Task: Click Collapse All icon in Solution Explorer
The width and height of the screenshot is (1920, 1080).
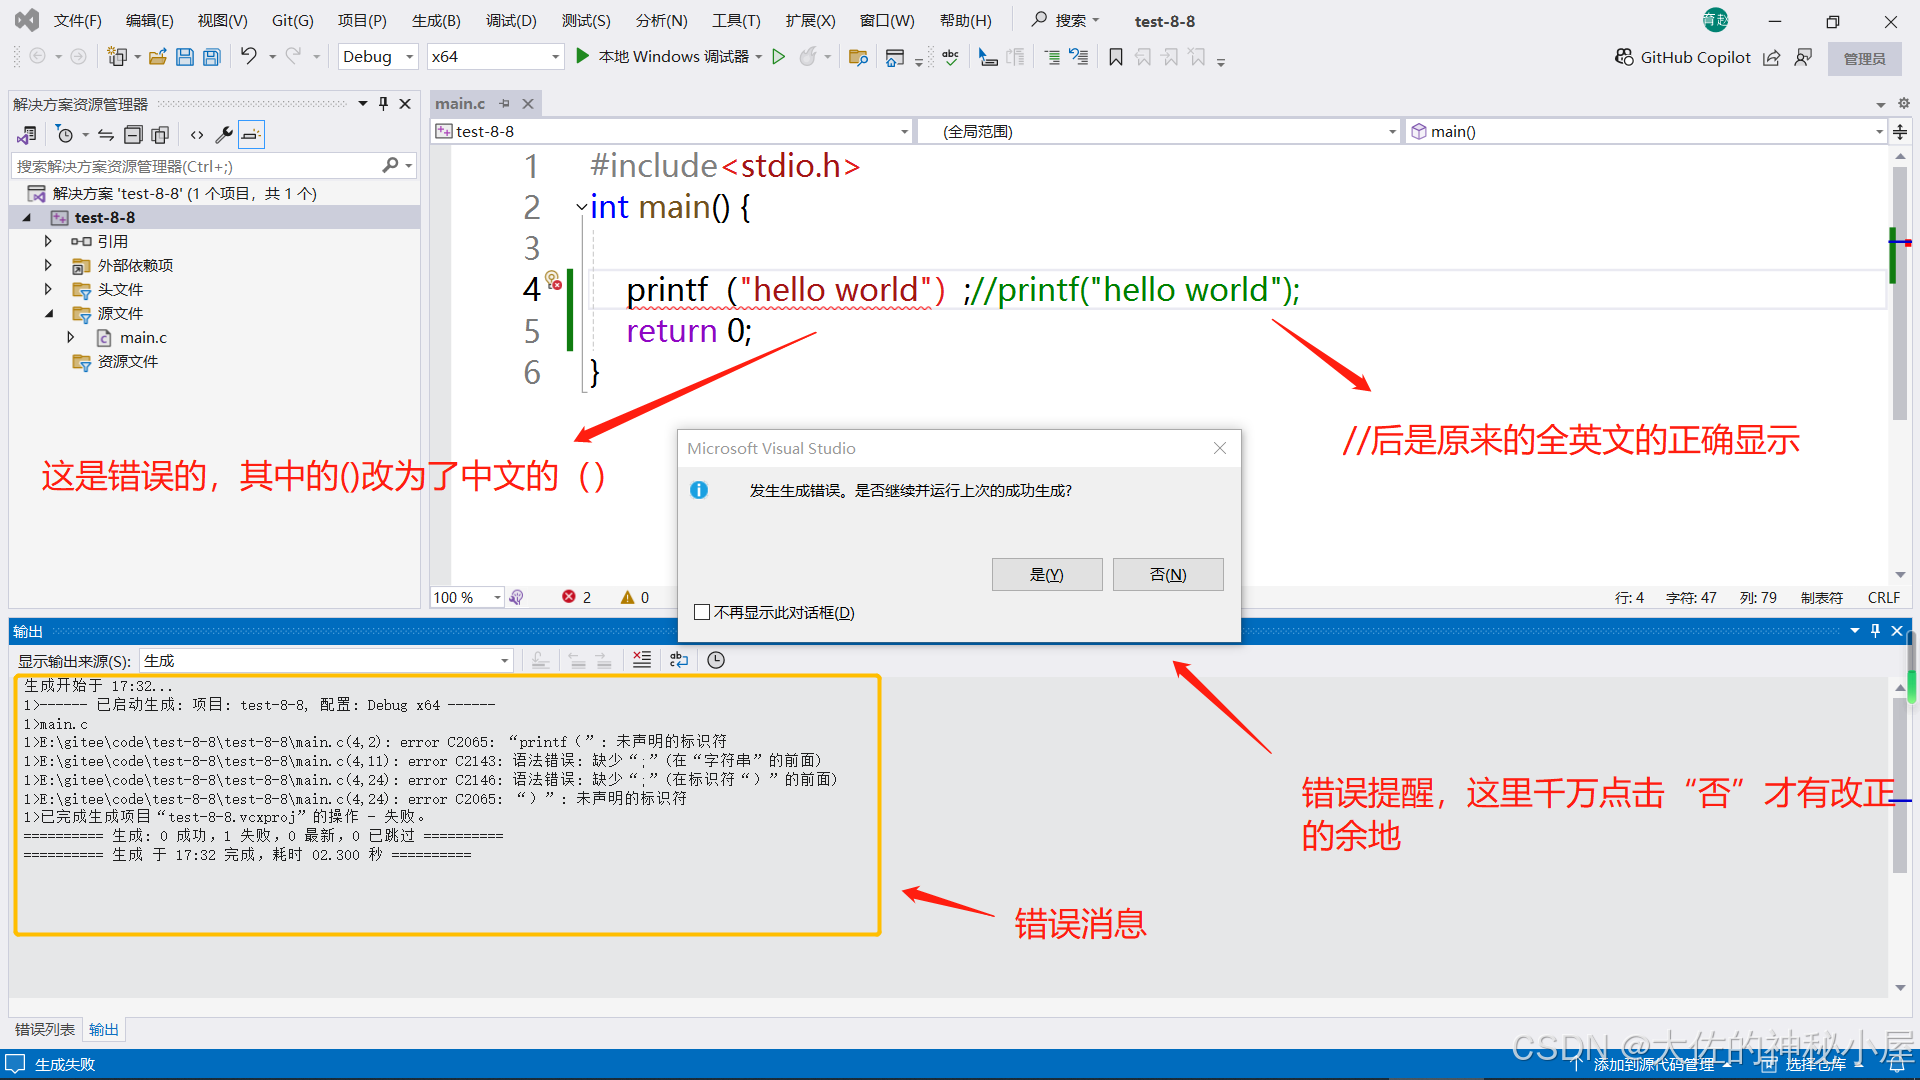Action: (x=133, y=134)
